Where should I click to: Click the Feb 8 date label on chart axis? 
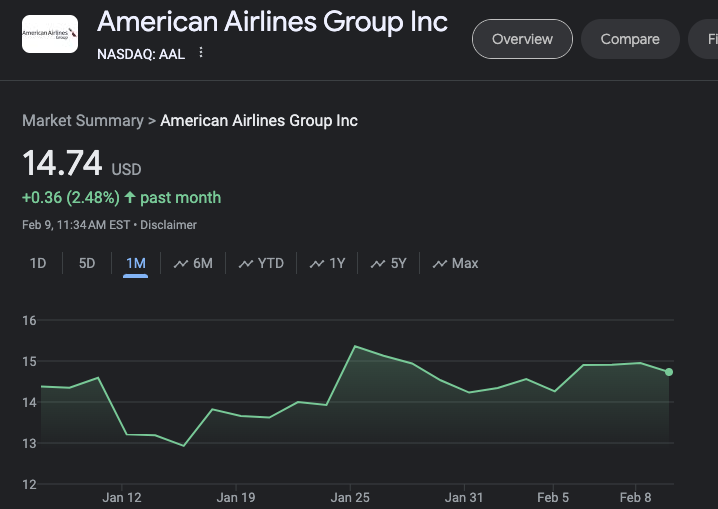[x=637, y=497]
